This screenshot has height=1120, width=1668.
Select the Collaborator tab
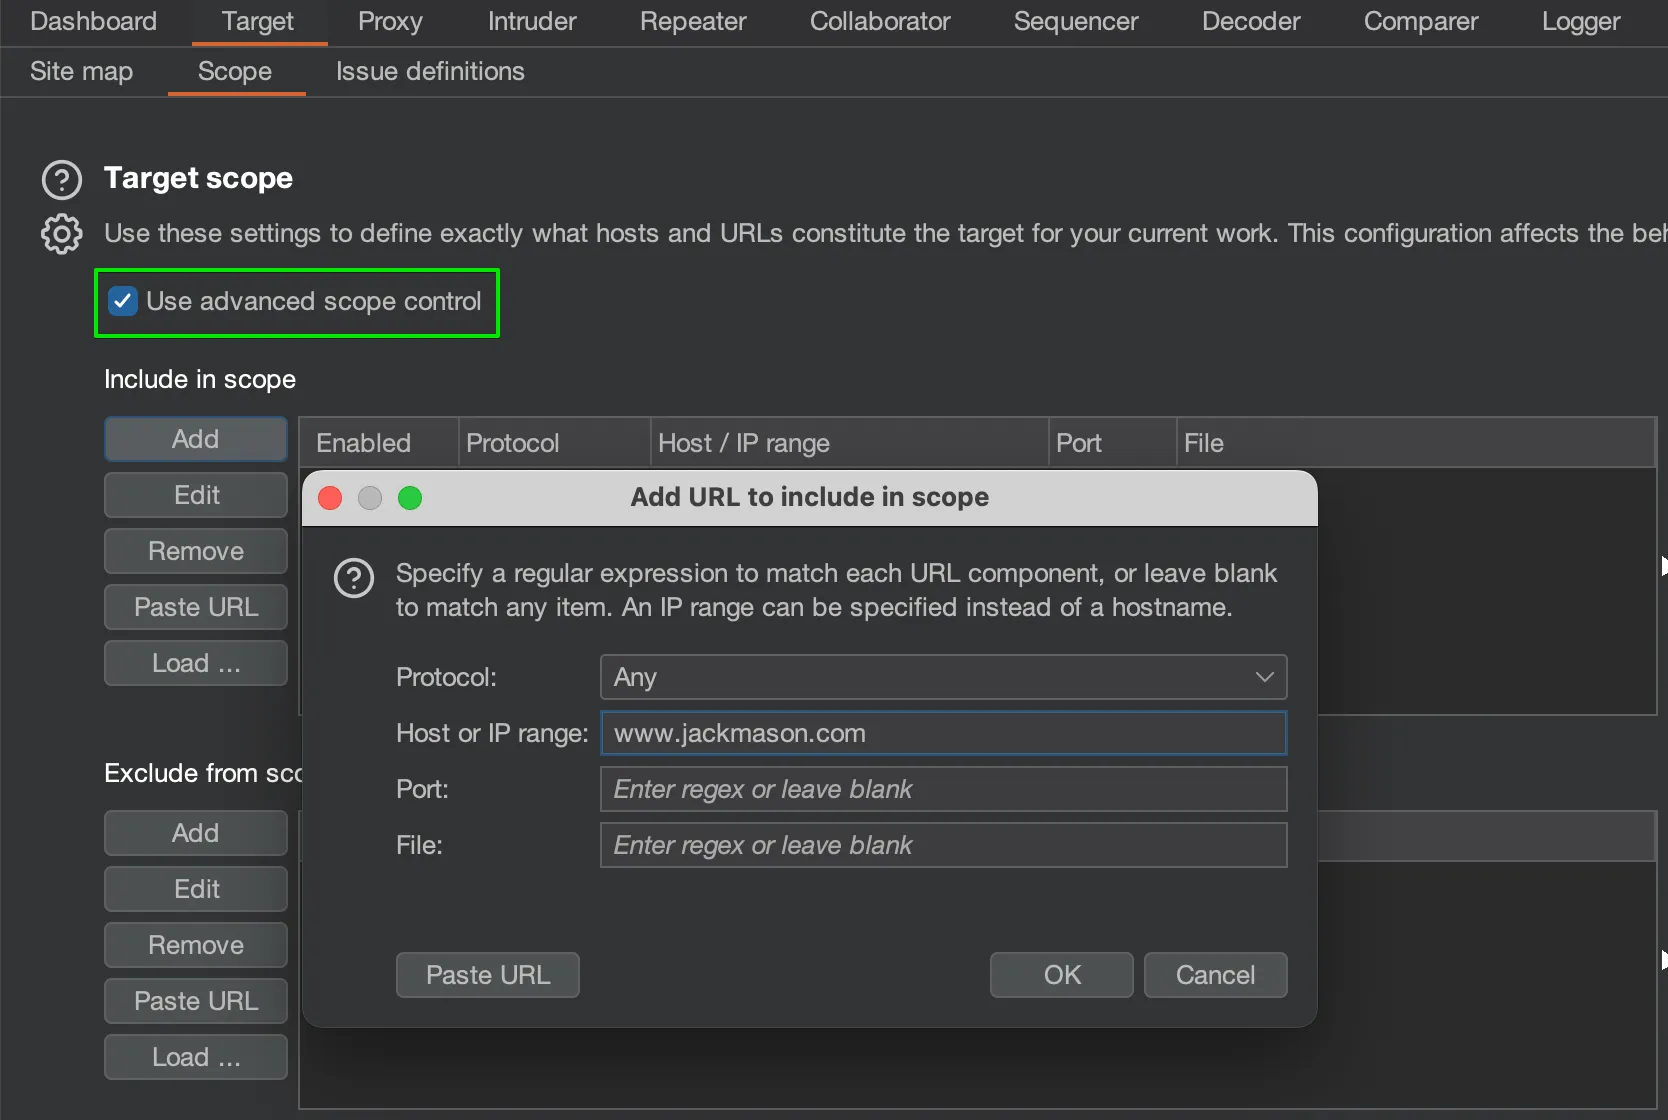880,21
